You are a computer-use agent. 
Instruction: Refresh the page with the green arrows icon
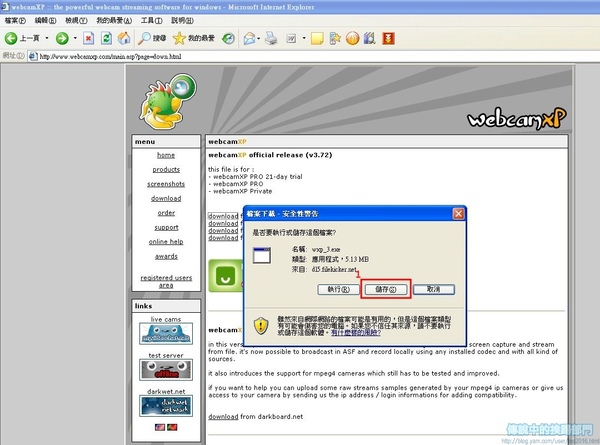tap(106, 38)
